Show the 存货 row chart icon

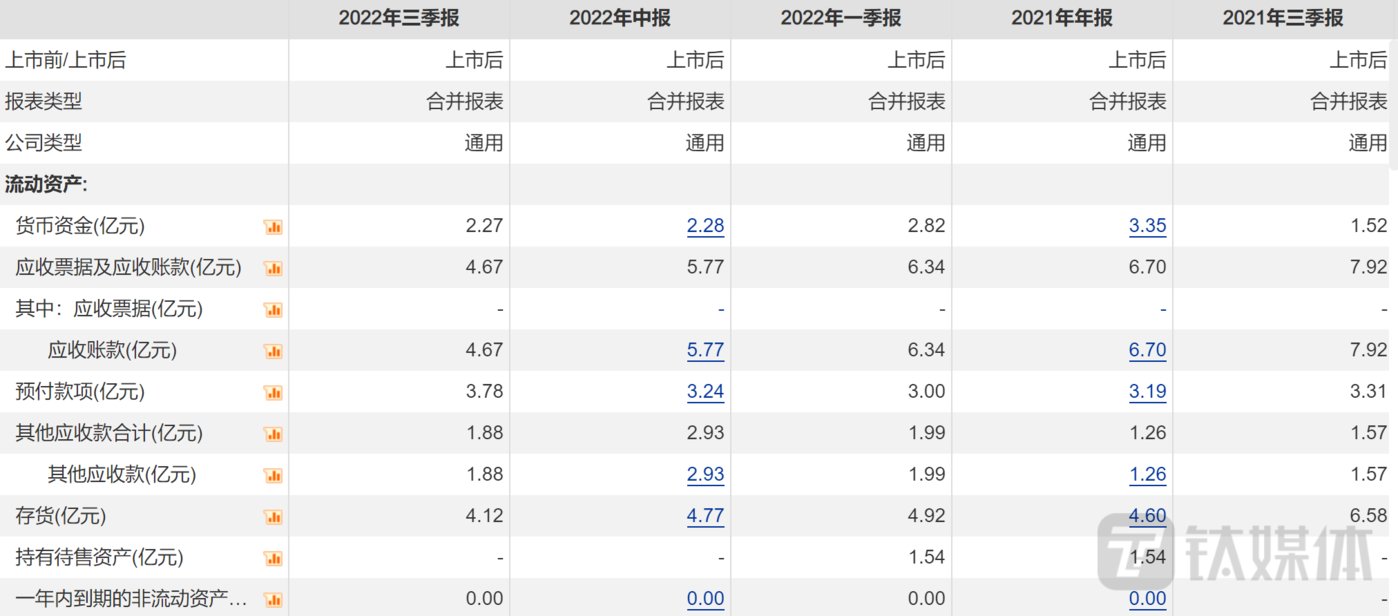coord(273,517)
